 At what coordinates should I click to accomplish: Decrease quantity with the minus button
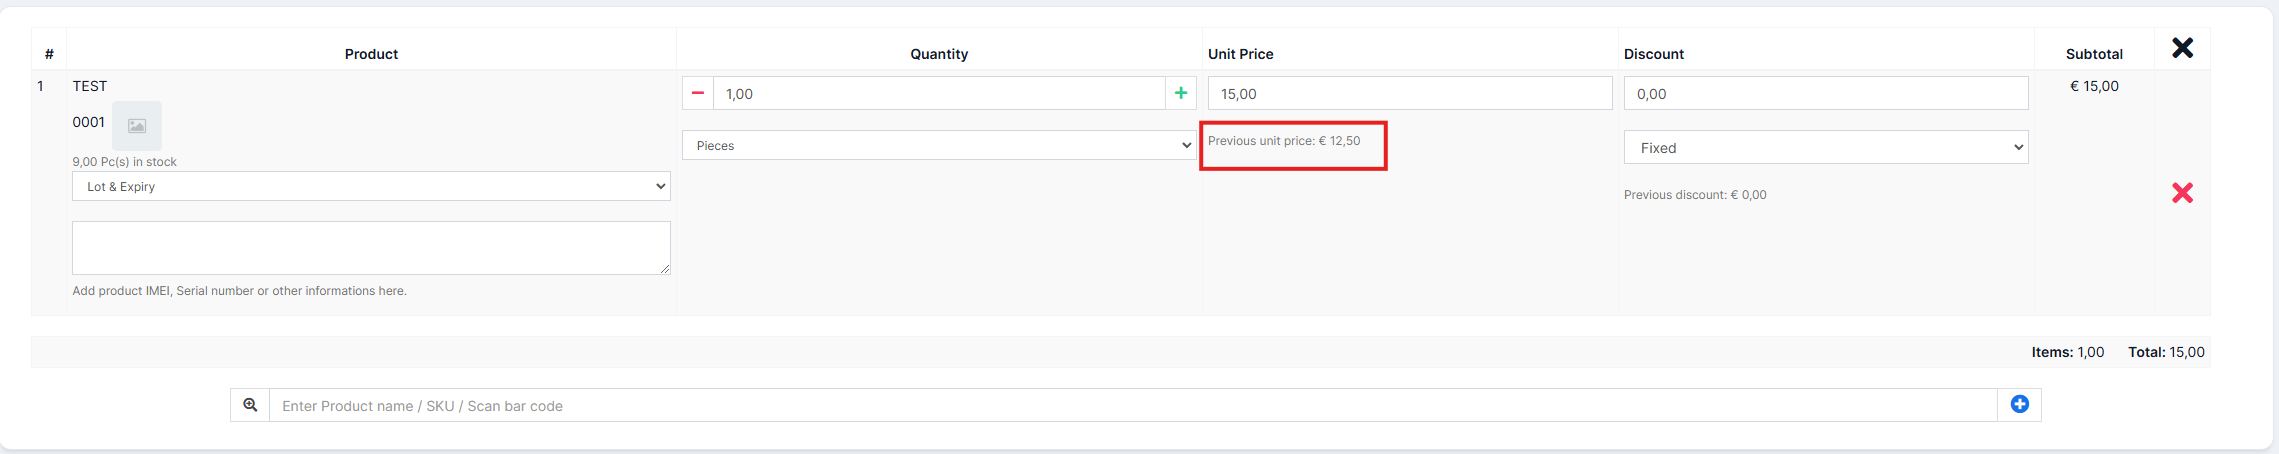(698, 93)
